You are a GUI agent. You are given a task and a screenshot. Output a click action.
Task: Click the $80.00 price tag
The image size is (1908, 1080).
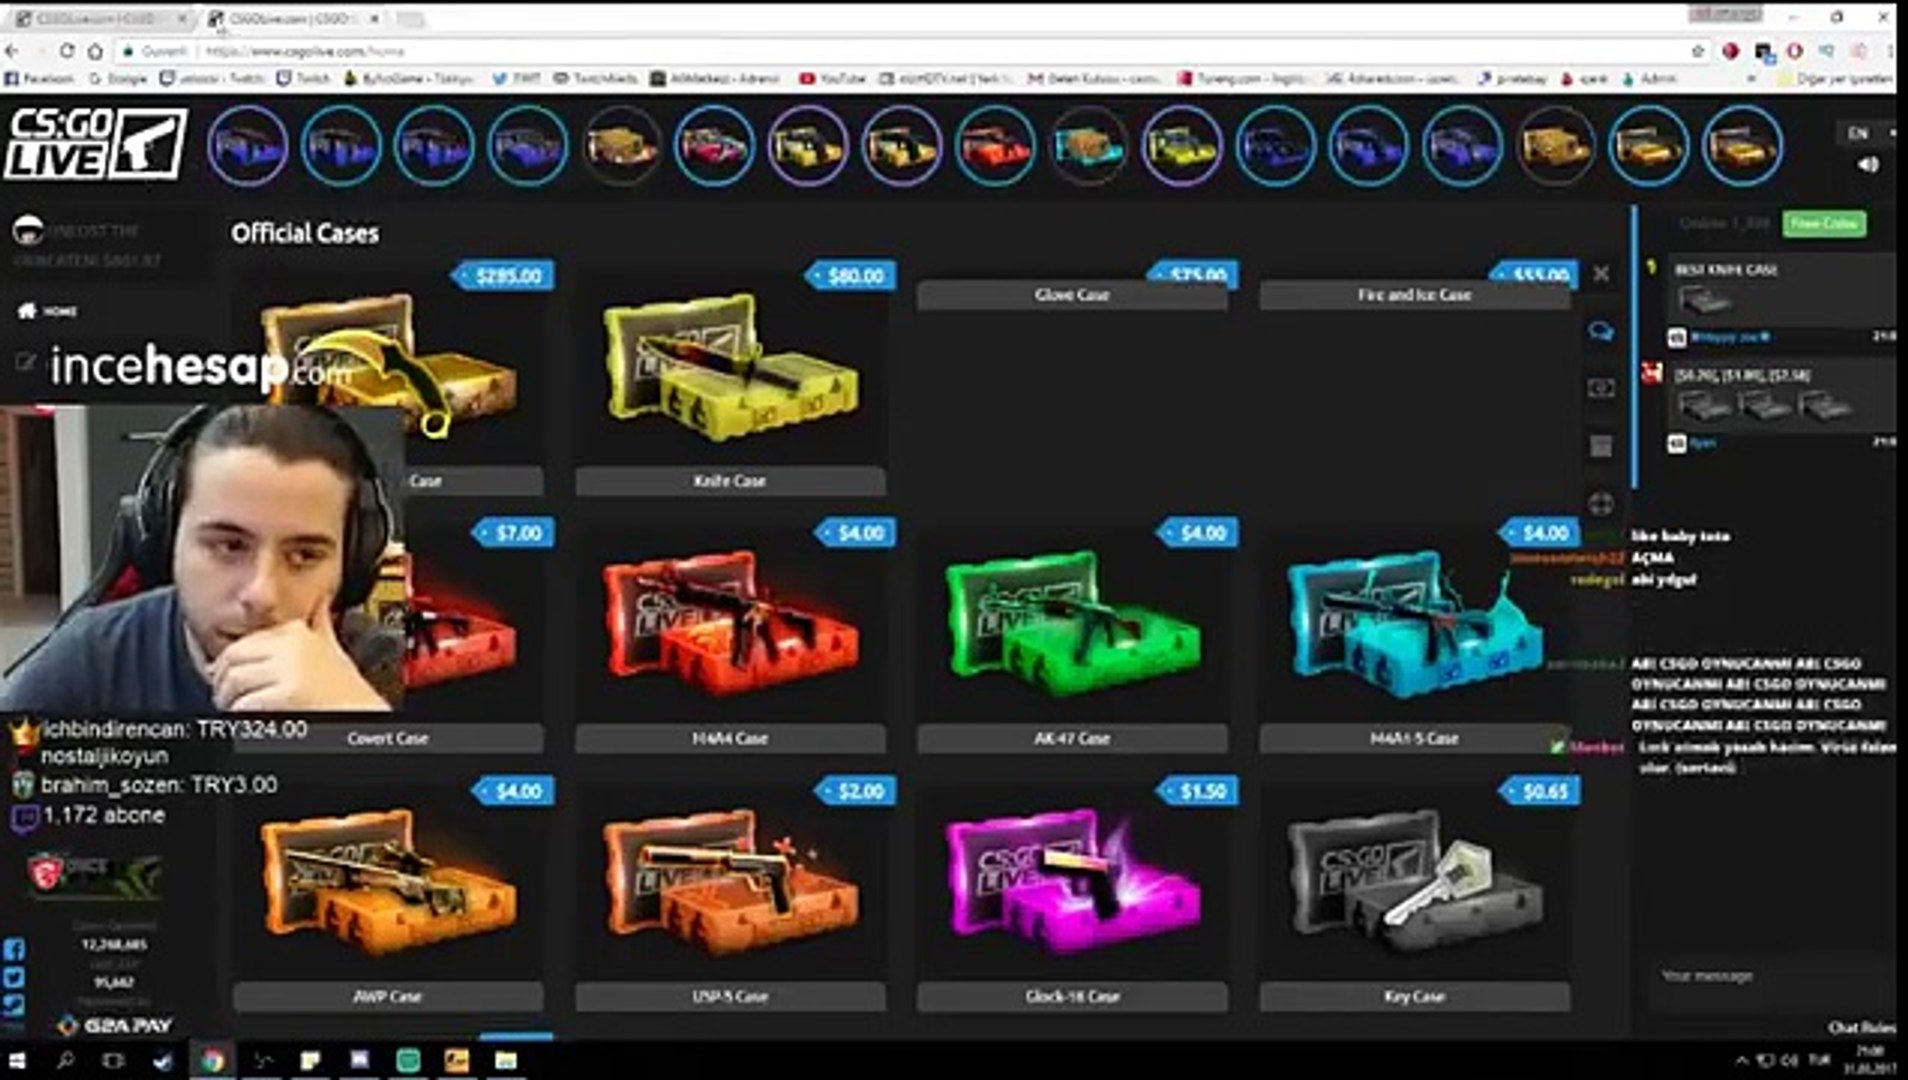pos(852,276)
